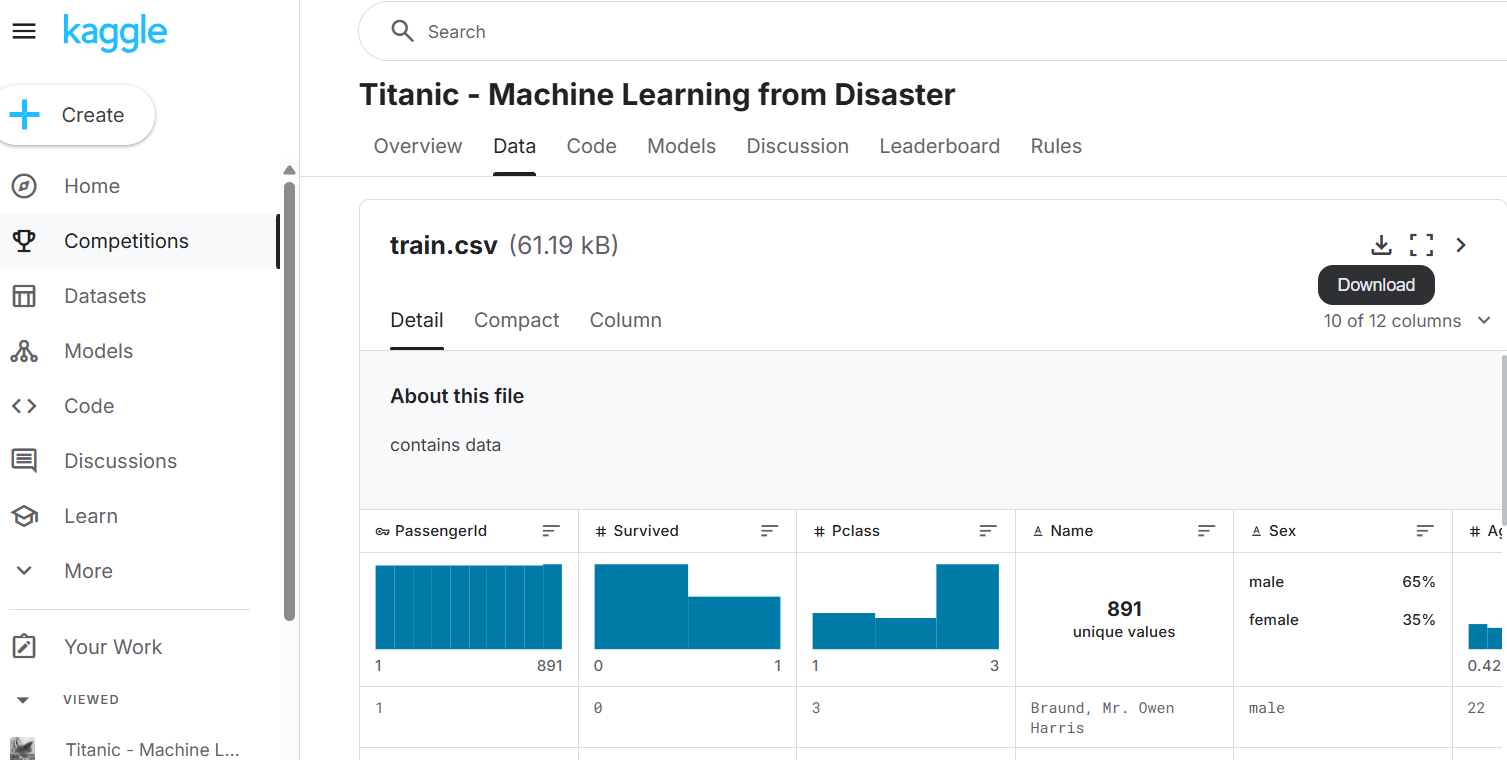Click the Create button

coord(77,115)
